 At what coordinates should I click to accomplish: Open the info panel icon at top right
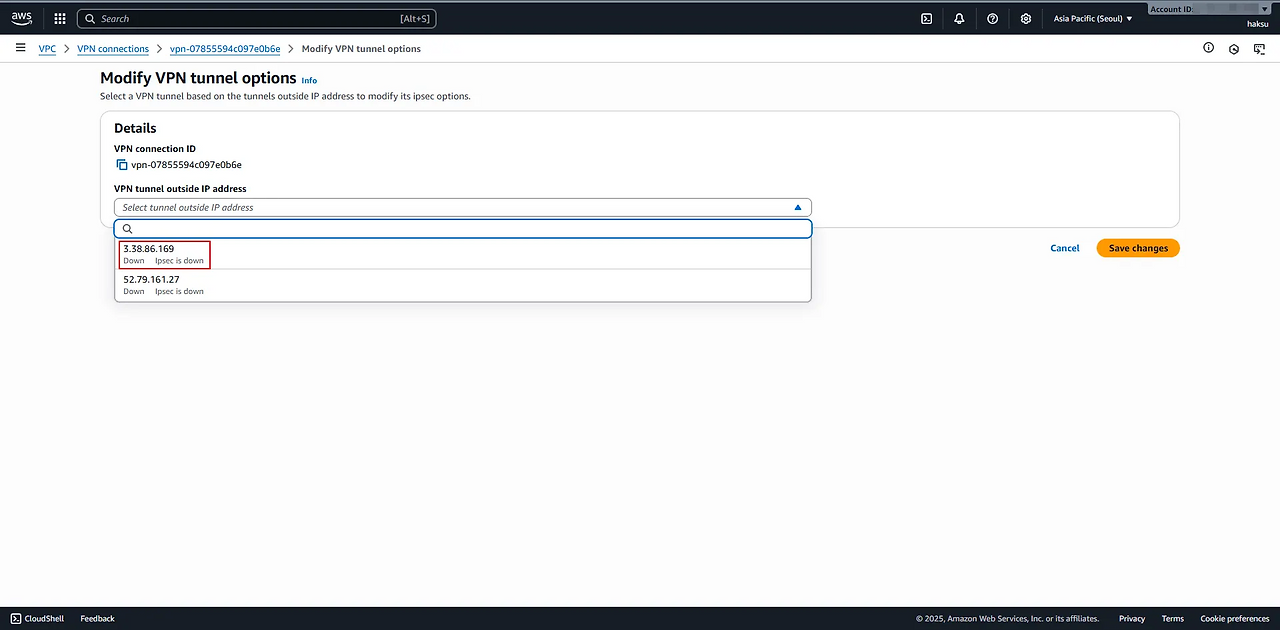click(x=1208, y=48)
